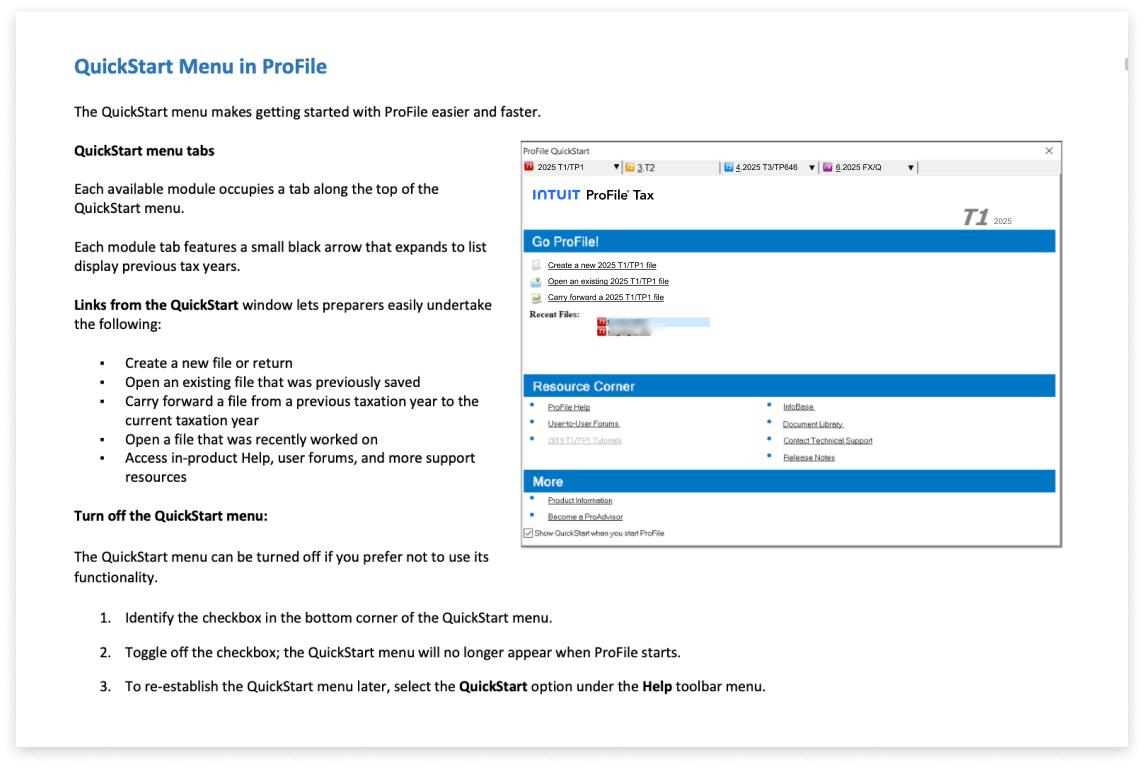Screen dimensions: 1144x767
Task: Click the bullet Create a new file or return
Action: 209,363
